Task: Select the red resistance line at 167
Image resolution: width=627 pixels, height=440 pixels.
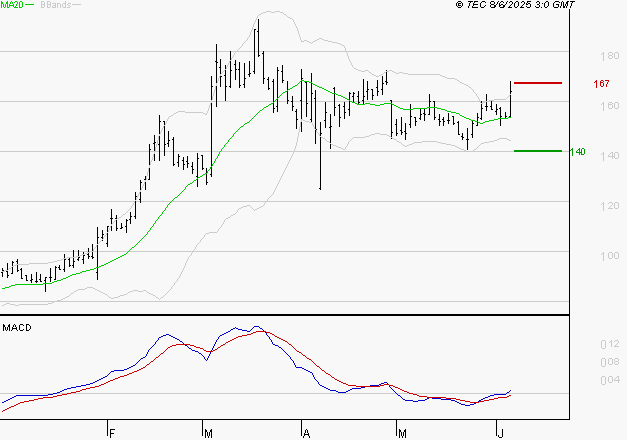Action: click(x=538, y=83)
